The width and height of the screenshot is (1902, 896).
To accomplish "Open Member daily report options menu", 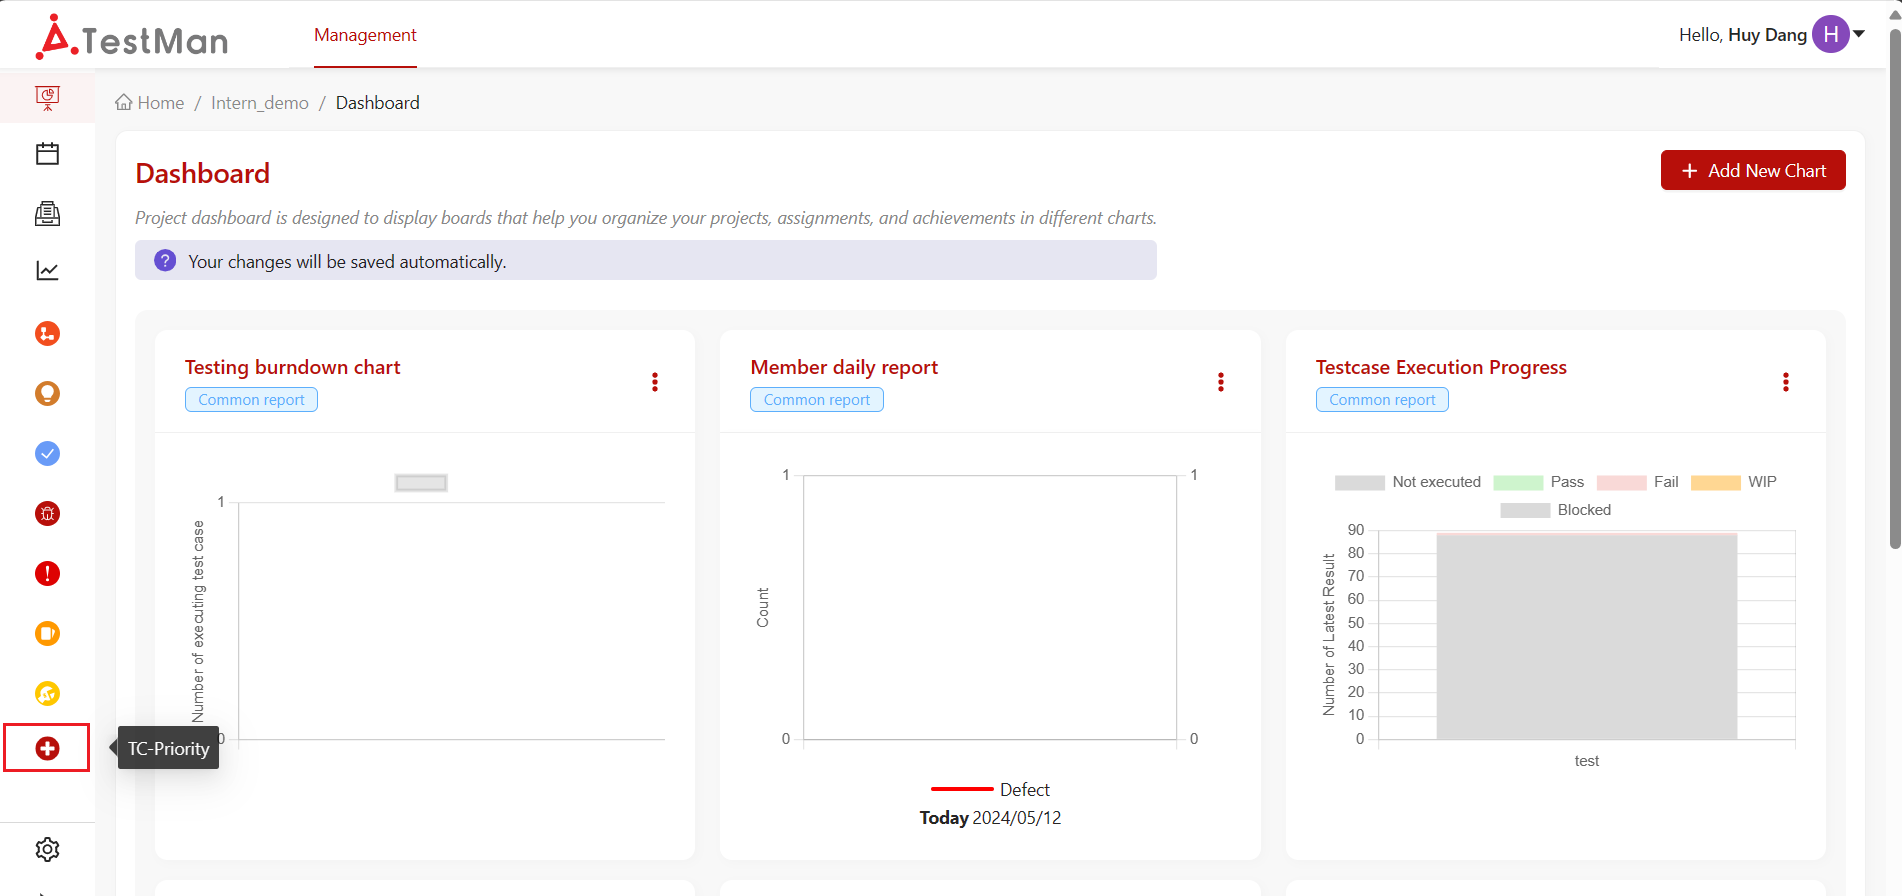I will click(1220, 382).
